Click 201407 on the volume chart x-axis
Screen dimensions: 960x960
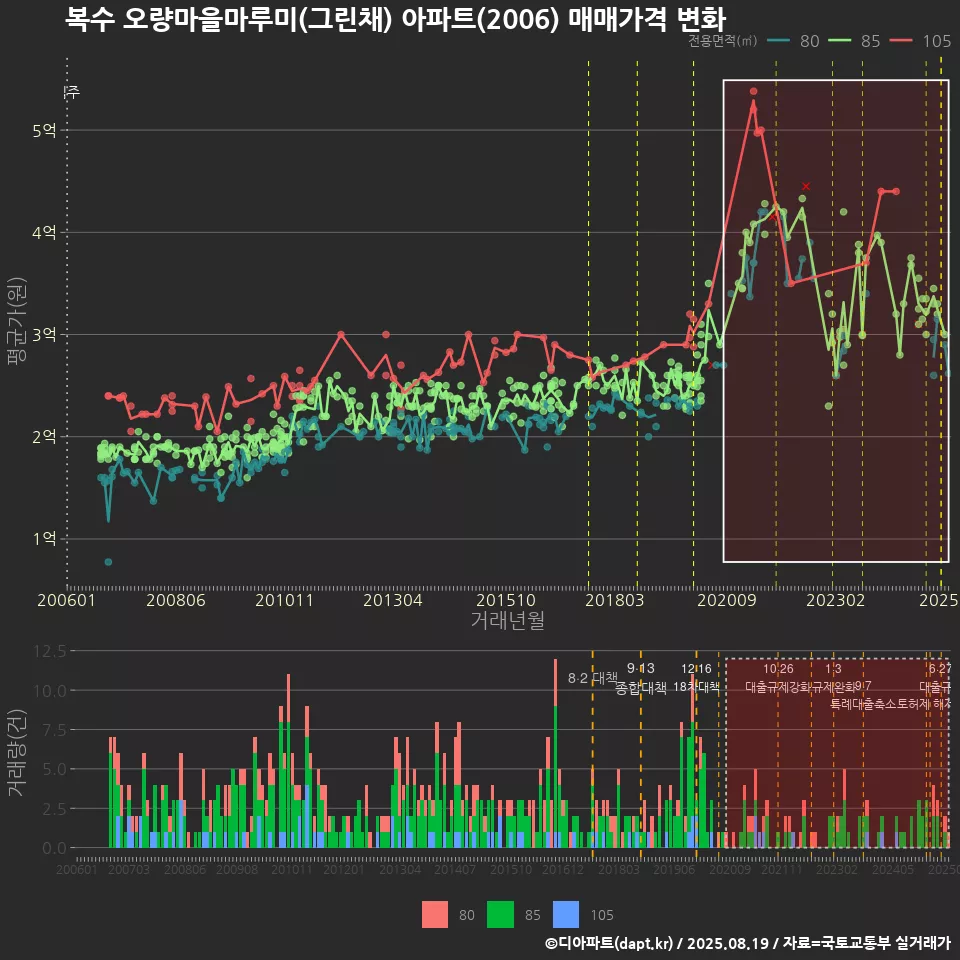[455, 869]
